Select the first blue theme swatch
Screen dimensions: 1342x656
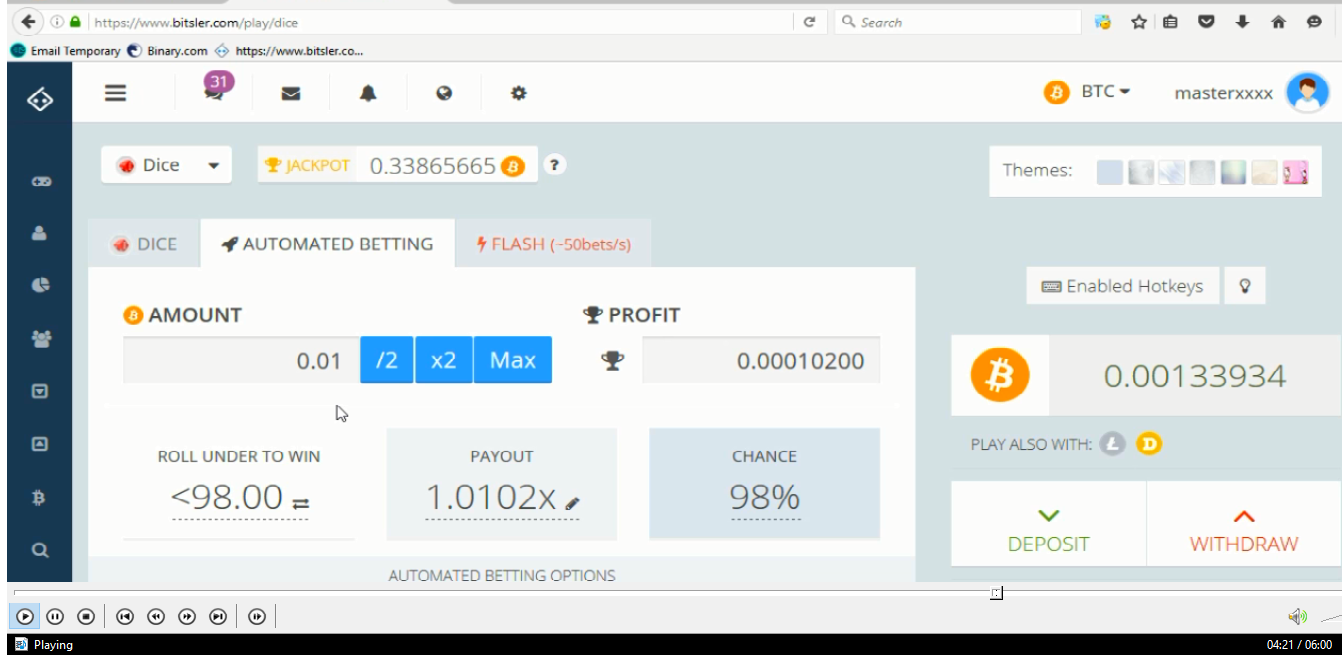(x=1109, y=172)
